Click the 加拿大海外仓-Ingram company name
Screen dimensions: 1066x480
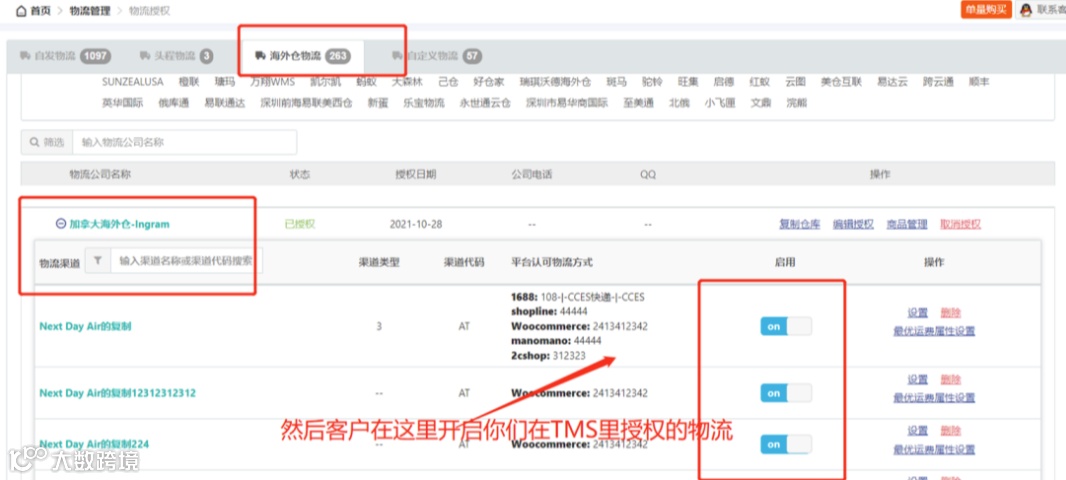[x=120, y=224]
